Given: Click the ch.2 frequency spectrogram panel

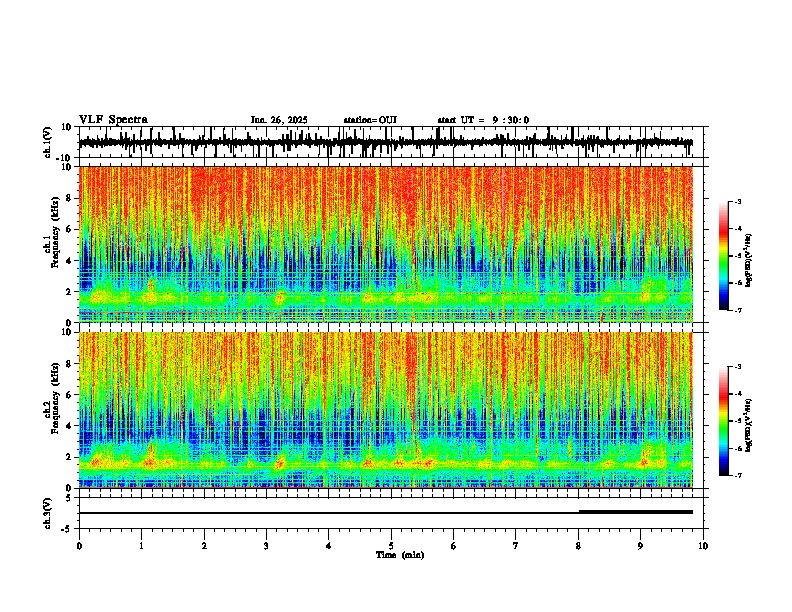Looking at the screenshot, I should click(x=386, y=410).
